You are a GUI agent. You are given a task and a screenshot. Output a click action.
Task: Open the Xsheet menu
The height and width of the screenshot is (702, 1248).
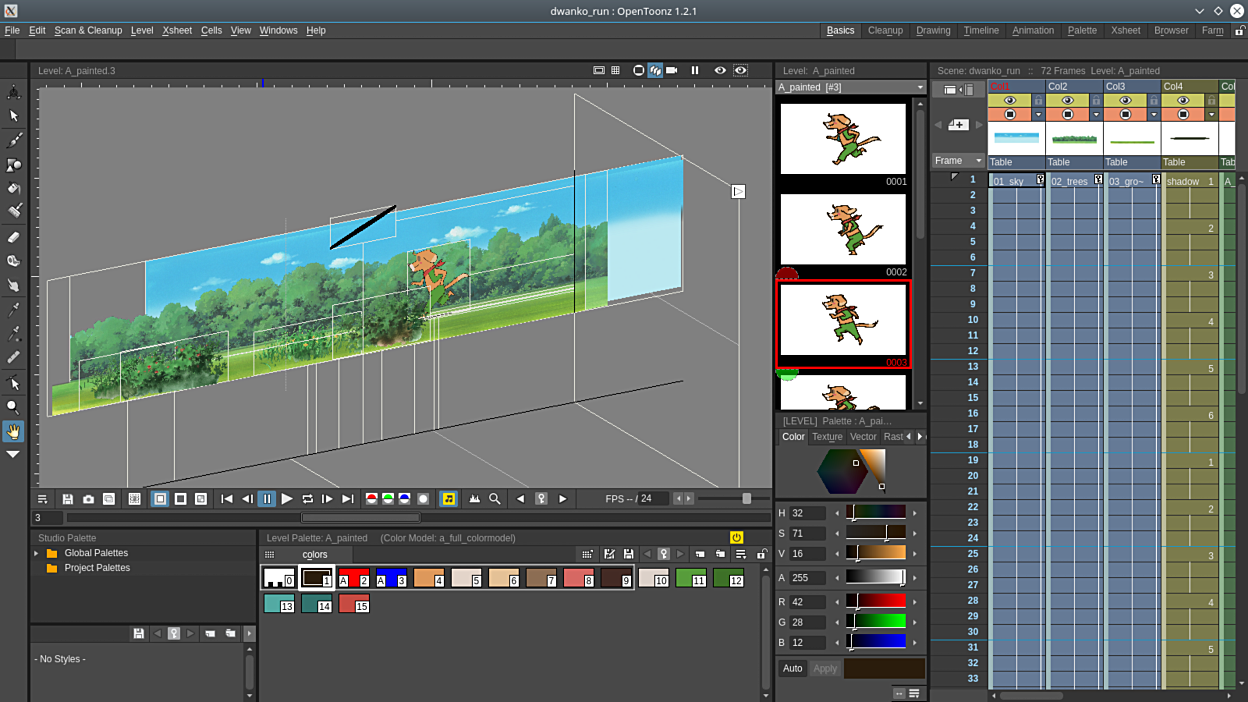click(177, 31)
